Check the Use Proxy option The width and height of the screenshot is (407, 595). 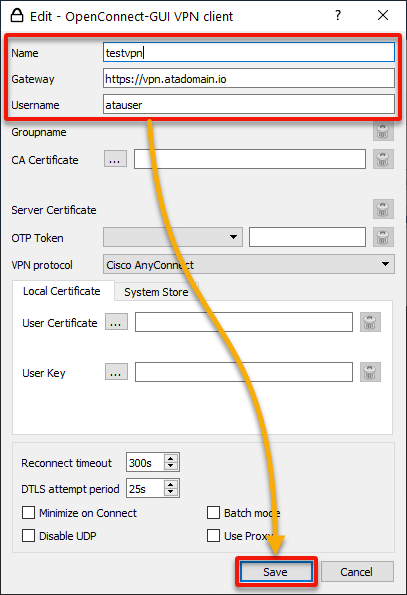click(x=214, y=536)
